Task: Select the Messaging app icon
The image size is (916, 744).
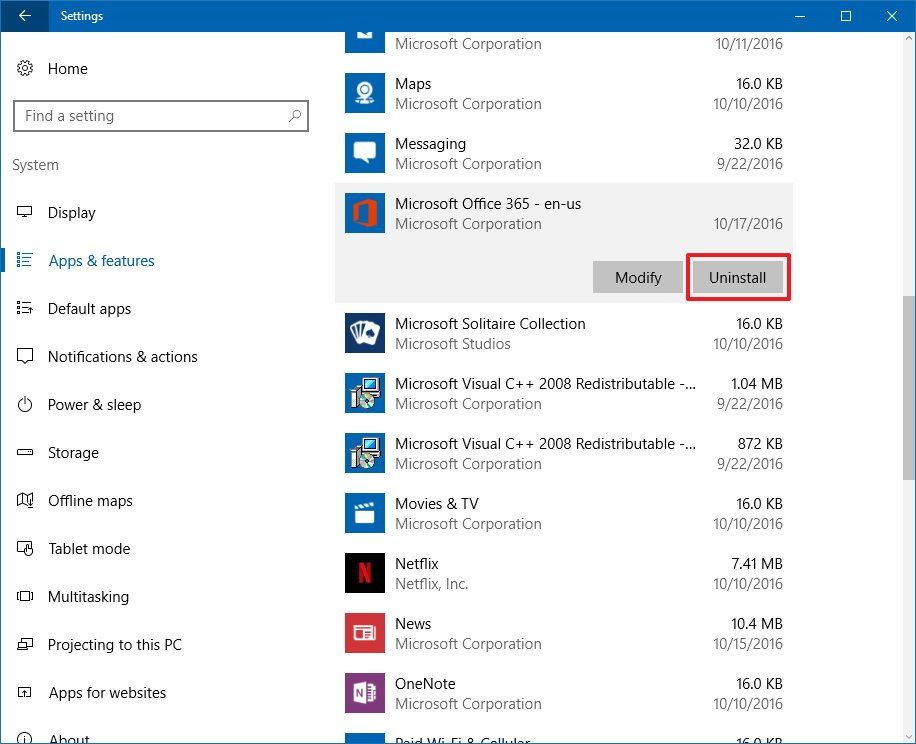Action: [364, 153]
